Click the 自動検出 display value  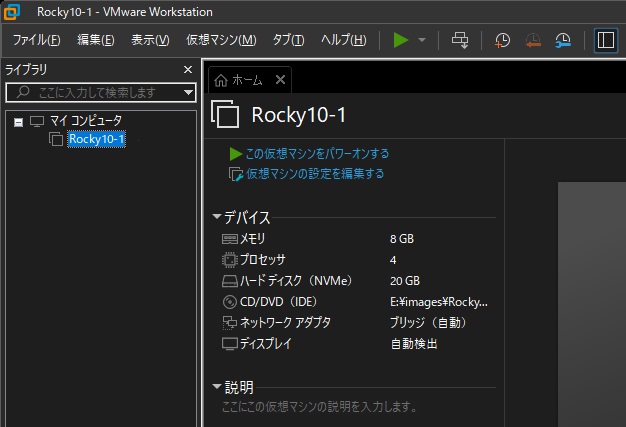pos(414,344)
